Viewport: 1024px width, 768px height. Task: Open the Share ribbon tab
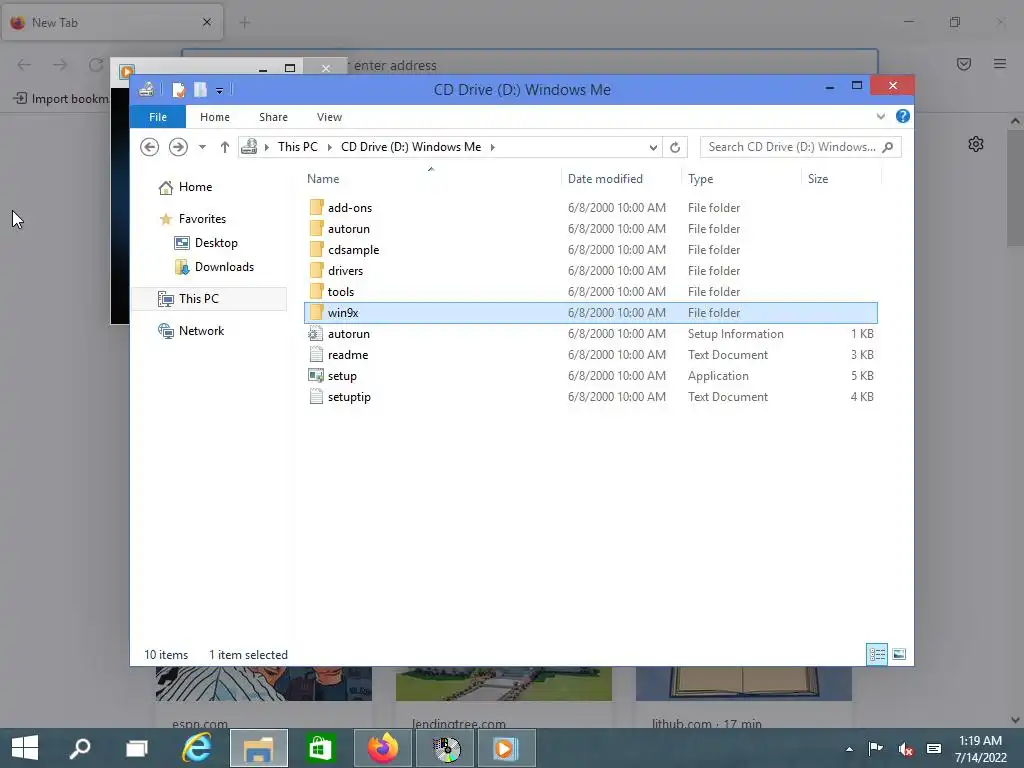pyautogui.click(x=273, y=117)
